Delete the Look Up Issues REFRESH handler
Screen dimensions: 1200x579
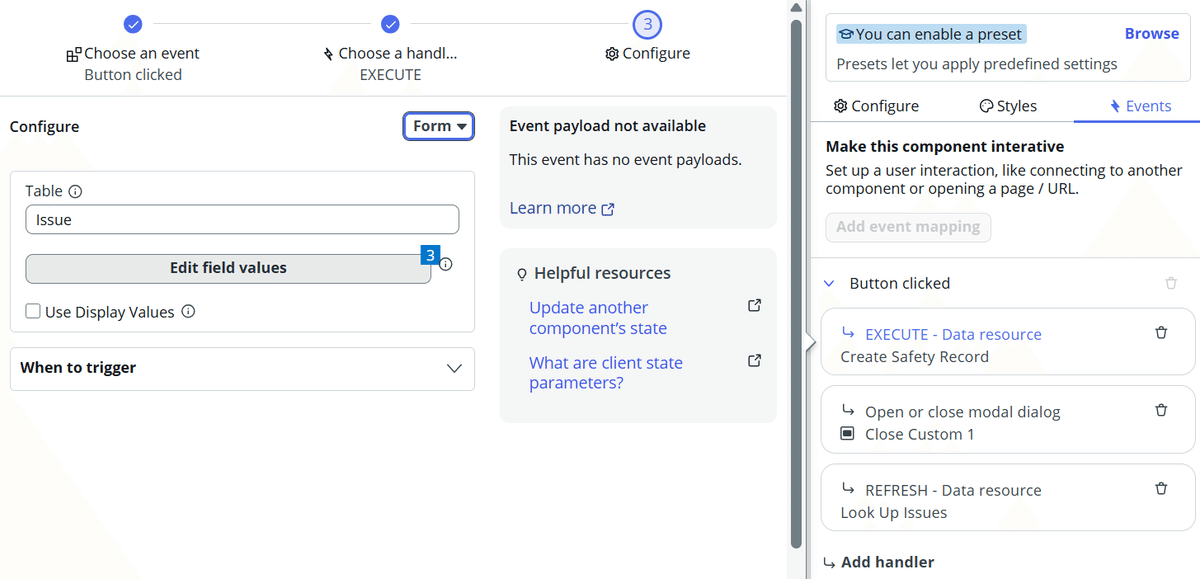pyautogui.click(x=1161, y=489)
